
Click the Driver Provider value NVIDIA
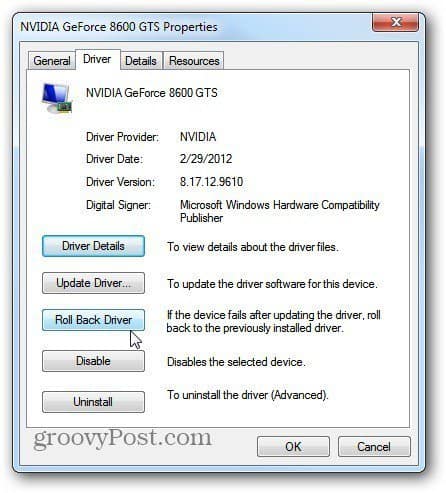[198, 137]
